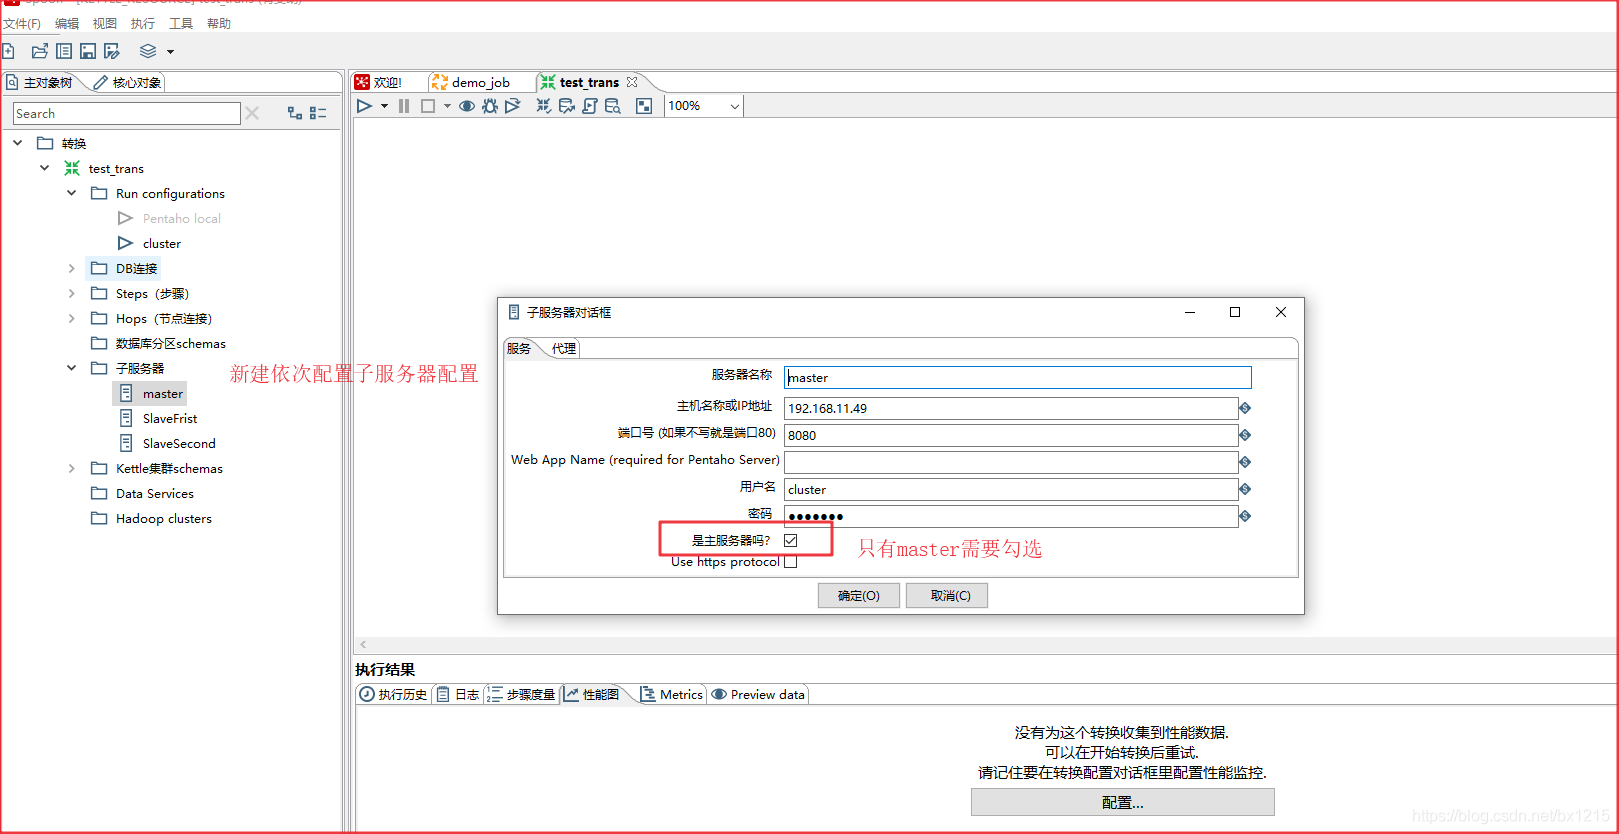Click the preview transformation eye icon
The image size is (1619, 834).
click(467, 106)
